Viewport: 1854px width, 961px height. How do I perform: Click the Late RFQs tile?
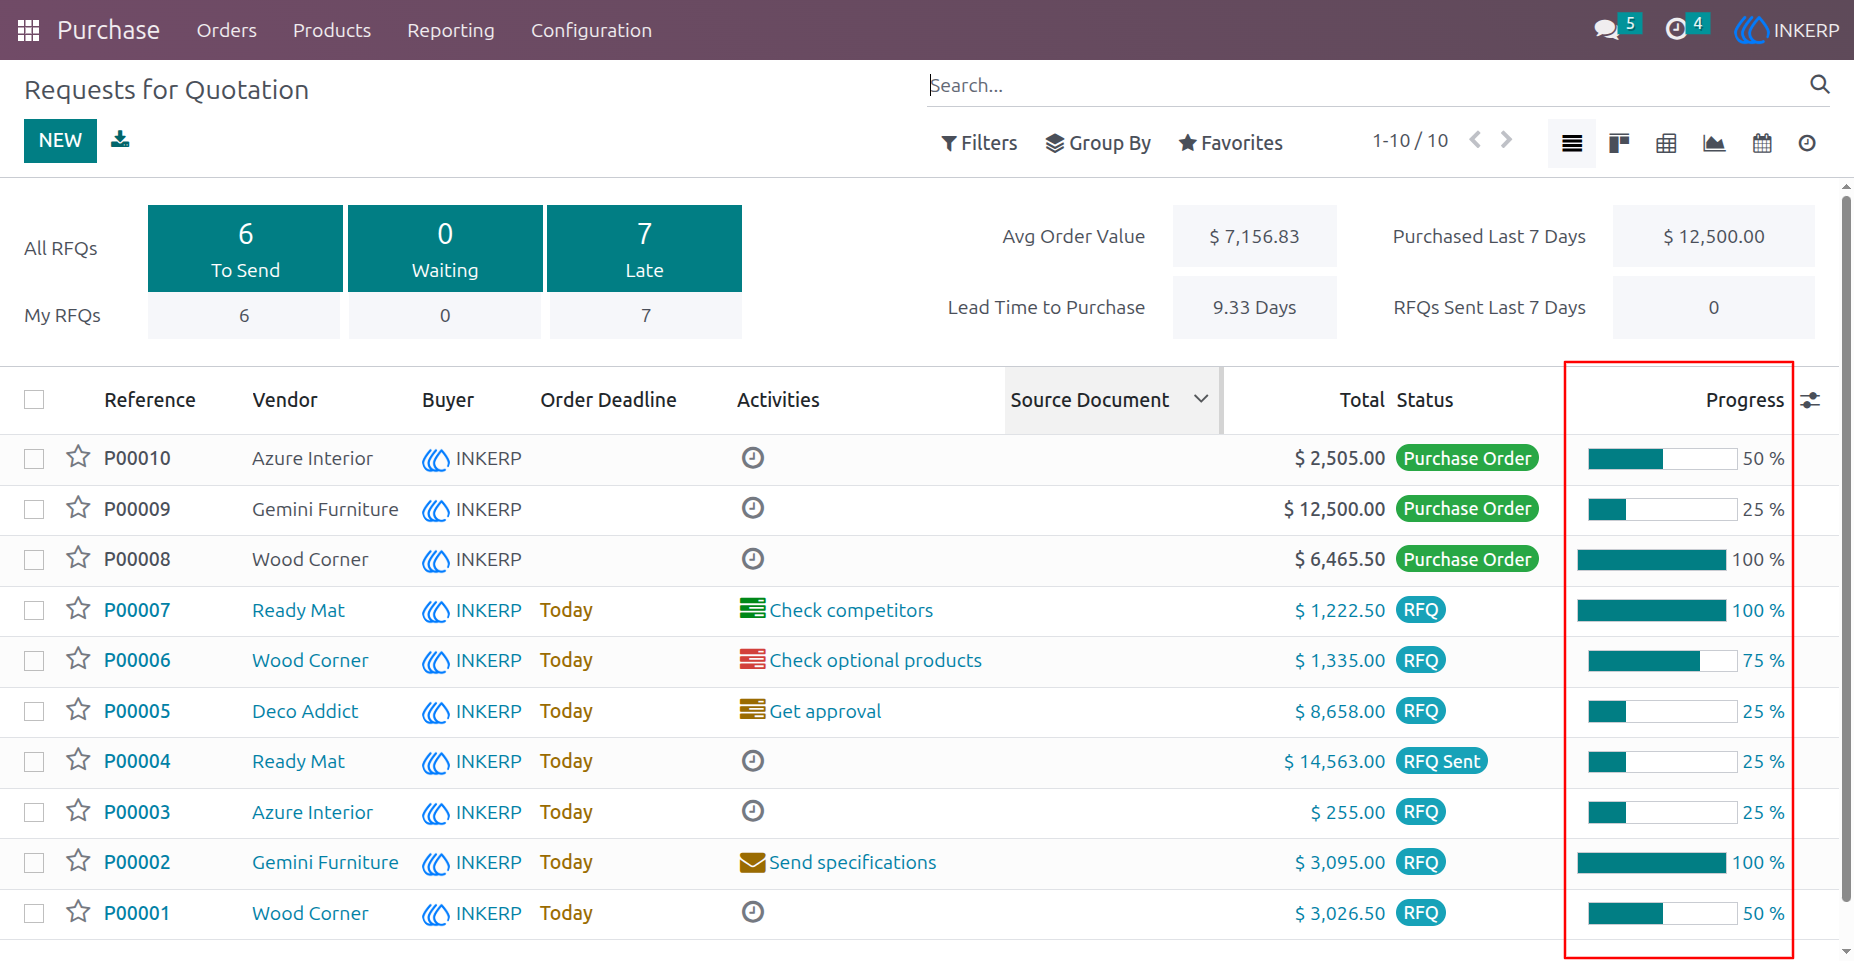coord(645,248)
